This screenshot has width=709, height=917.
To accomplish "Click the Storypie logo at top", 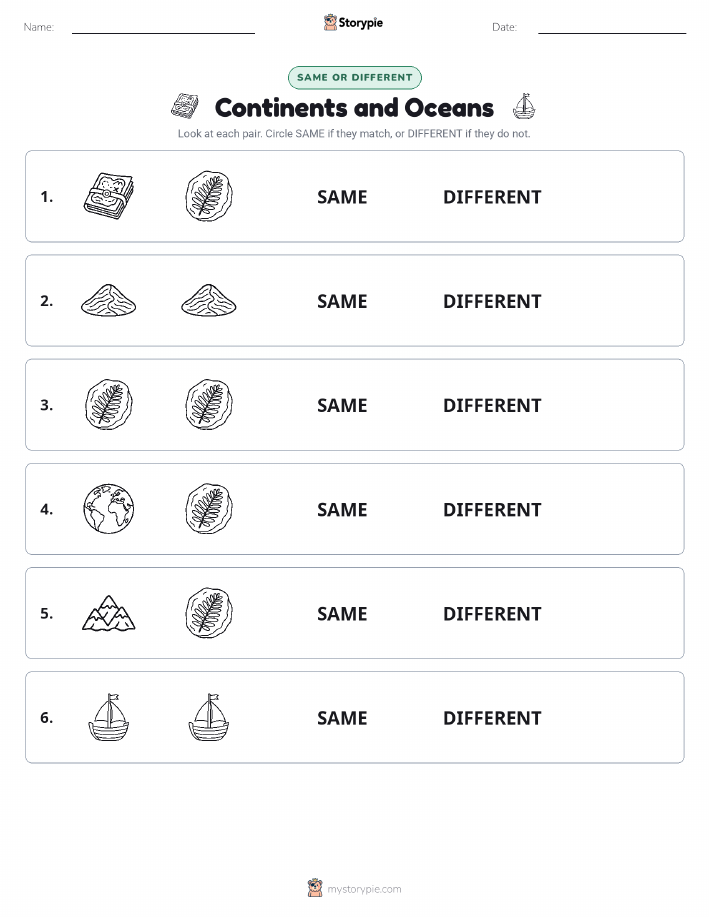I will tap(353, 22).
